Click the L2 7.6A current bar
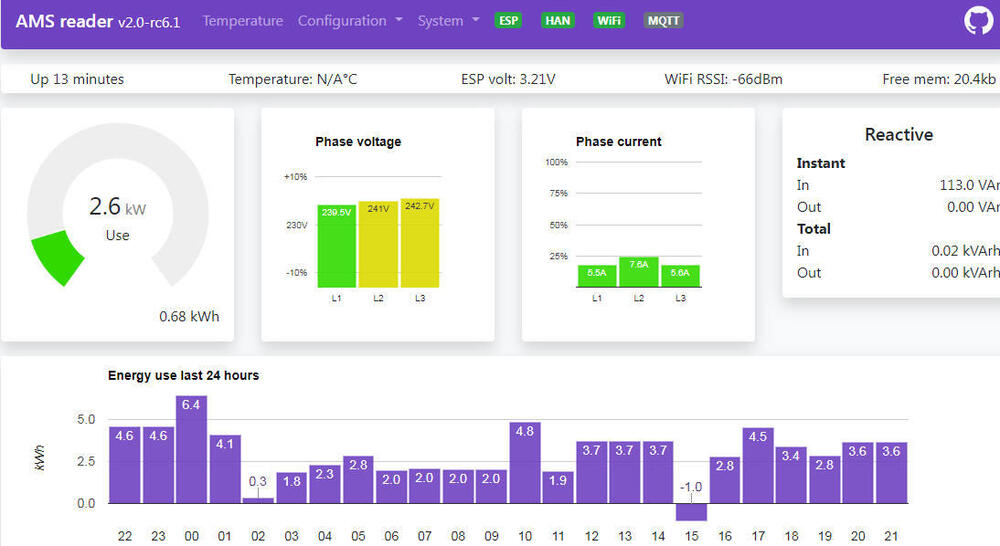The width and height of the screenshot is (1000, 546). point(639,273)
